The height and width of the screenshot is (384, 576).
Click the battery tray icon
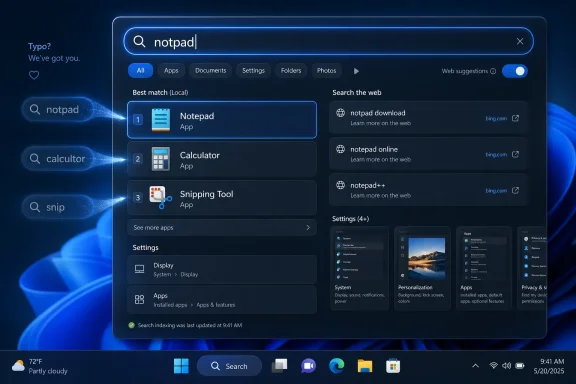(x=520, y=366)
